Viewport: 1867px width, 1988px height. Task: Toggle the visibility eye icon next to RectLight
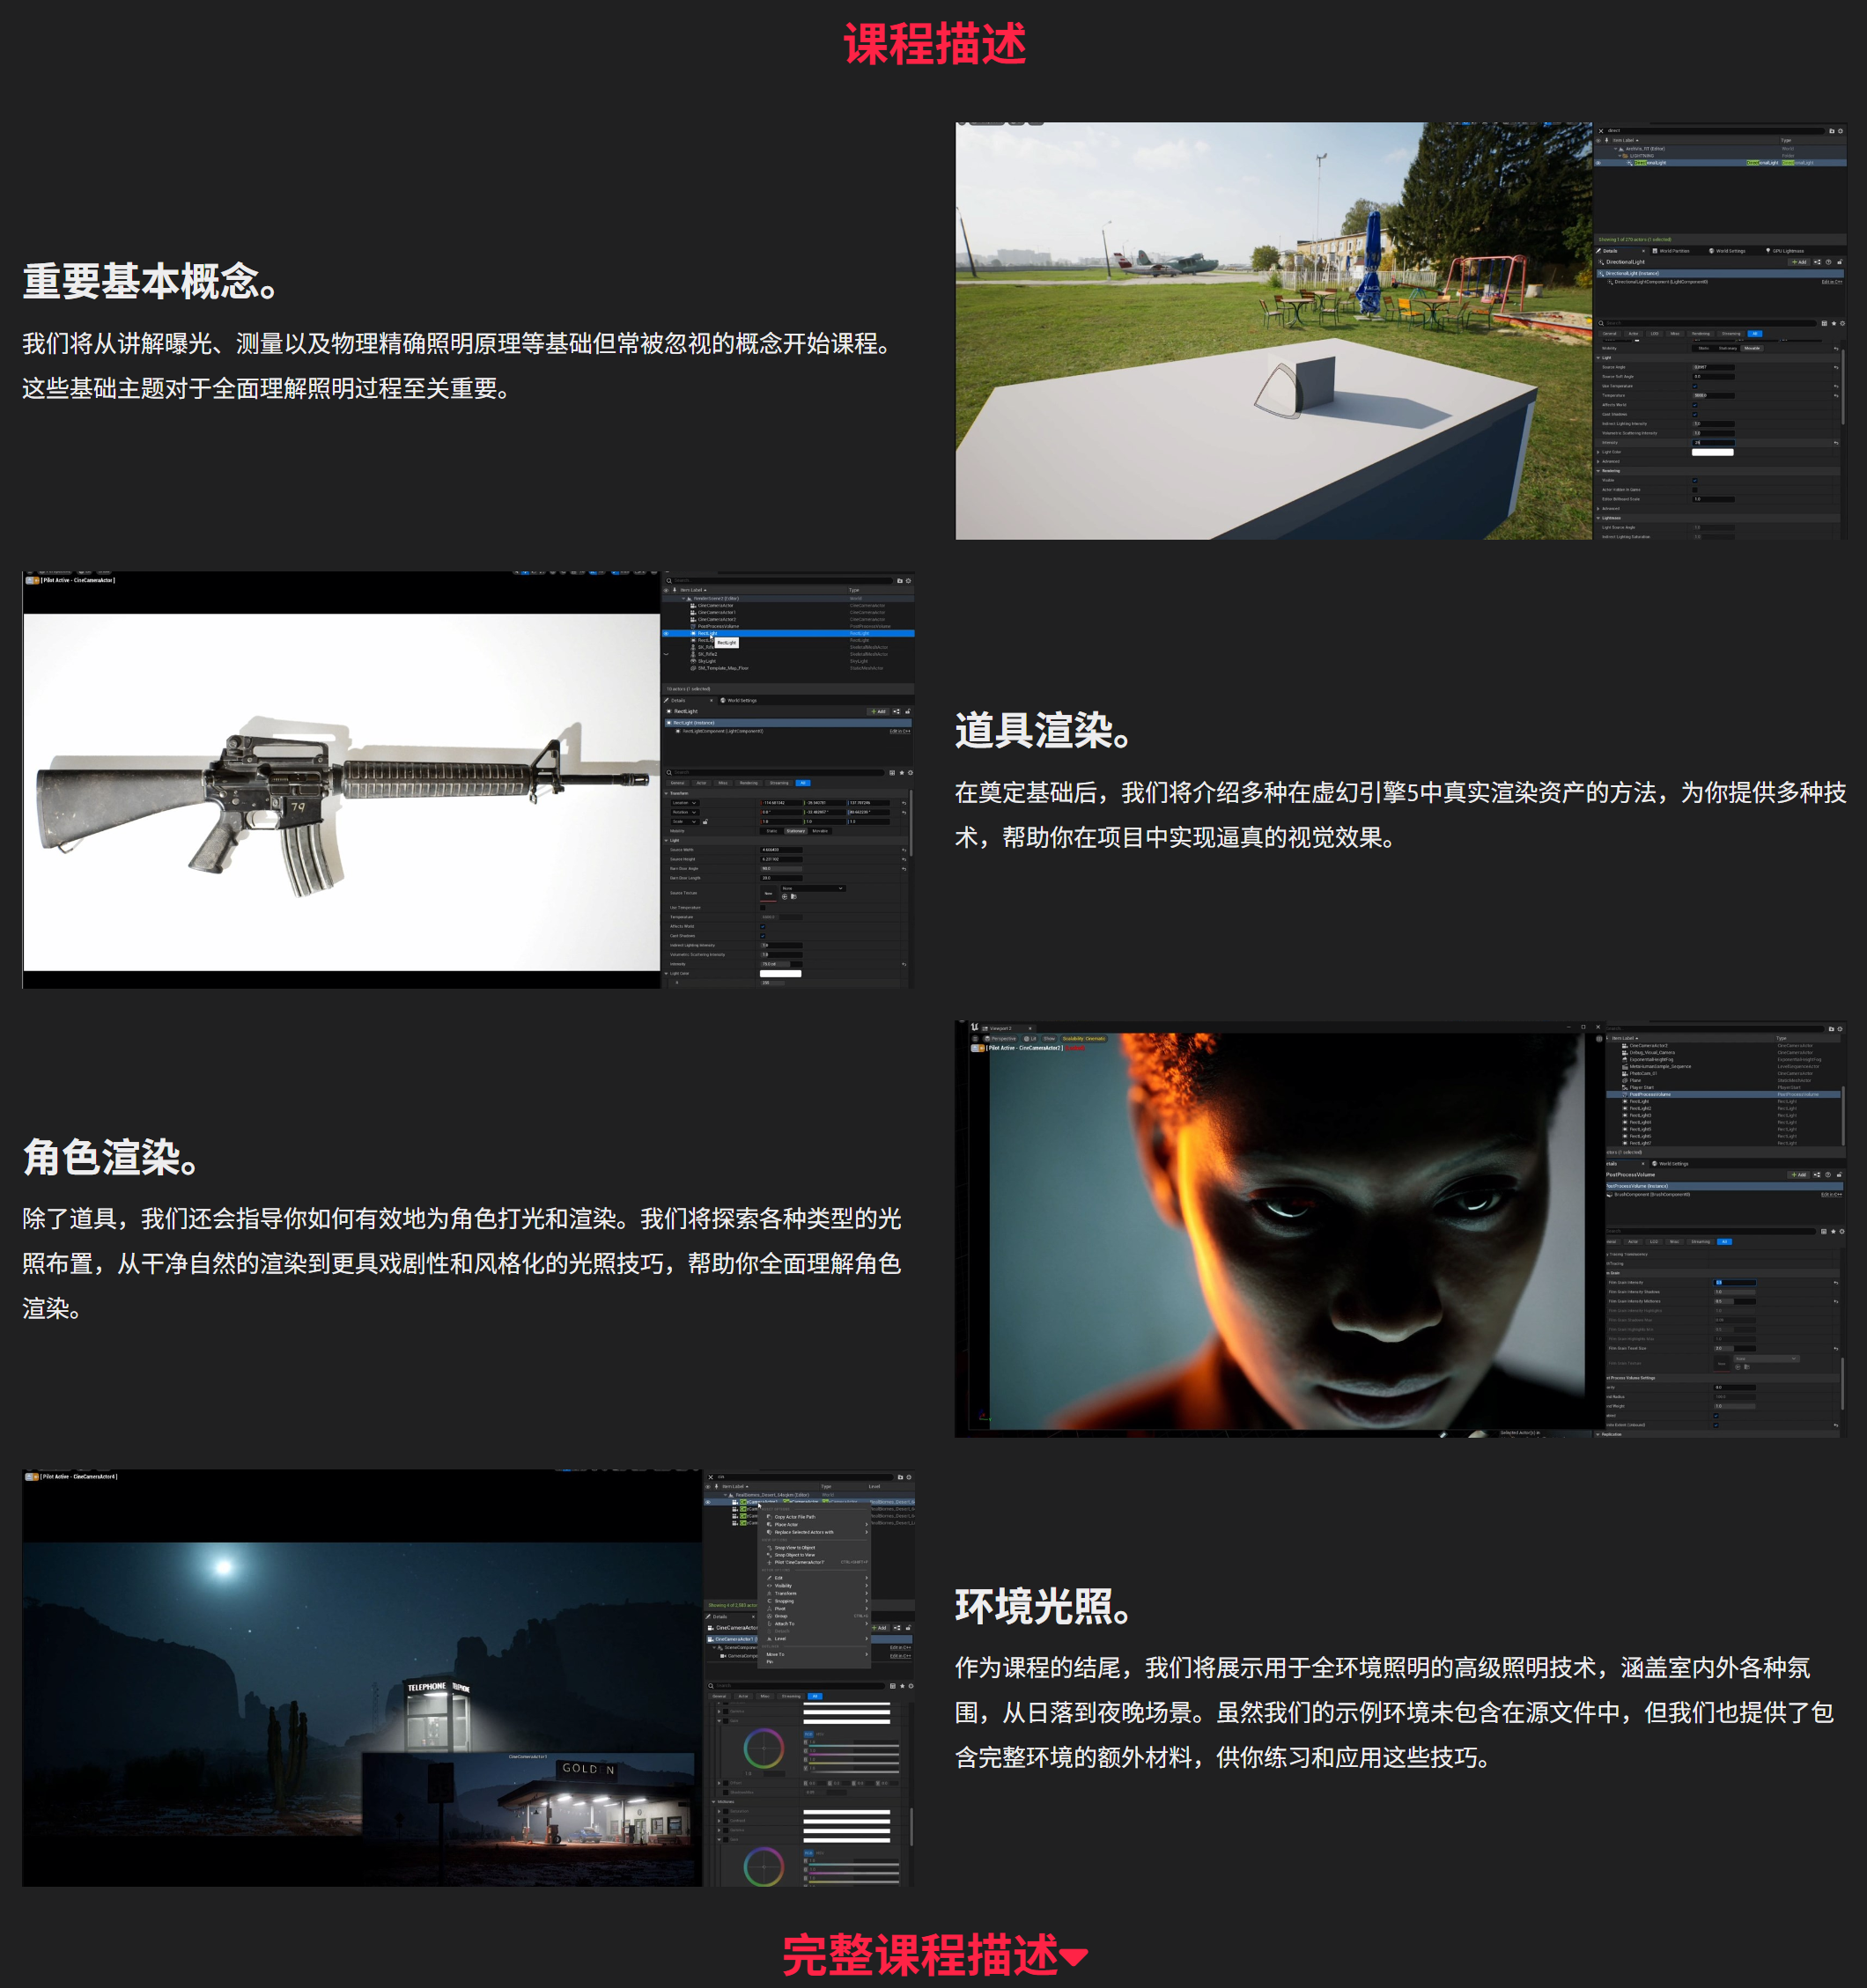click(666, 634)
